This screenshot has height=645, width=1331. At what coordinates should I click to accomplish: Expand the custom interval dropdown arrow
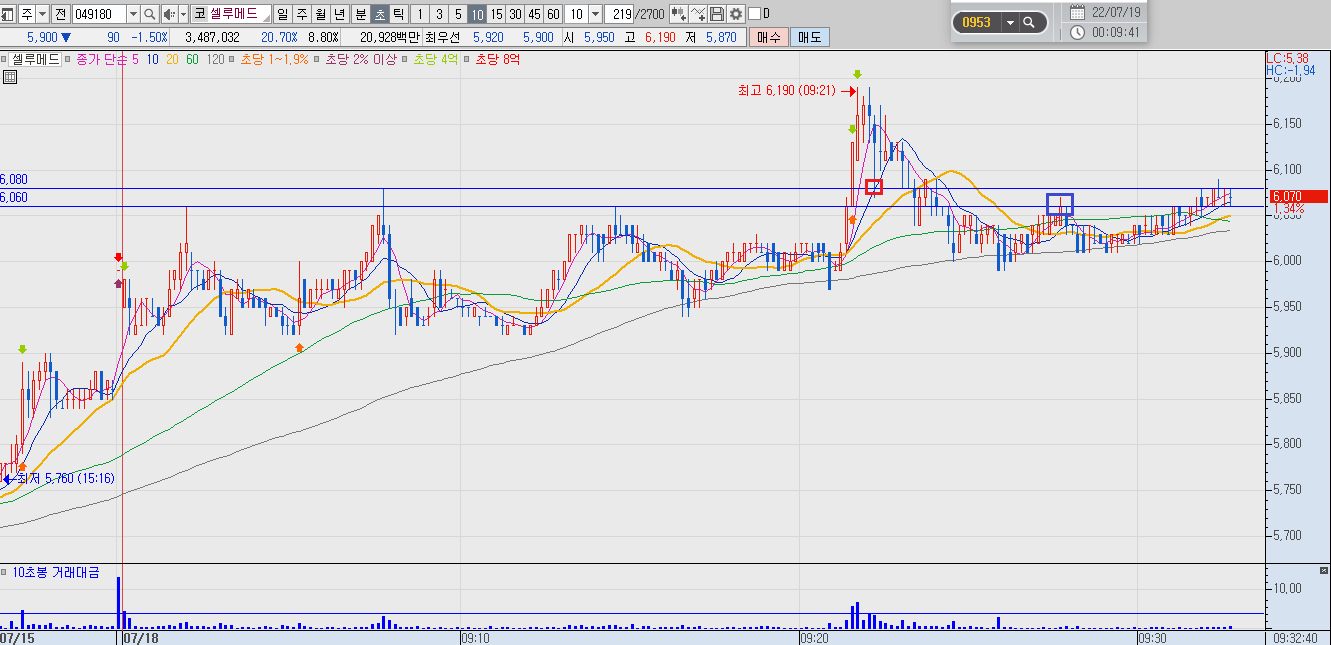[x=596, y=14]
